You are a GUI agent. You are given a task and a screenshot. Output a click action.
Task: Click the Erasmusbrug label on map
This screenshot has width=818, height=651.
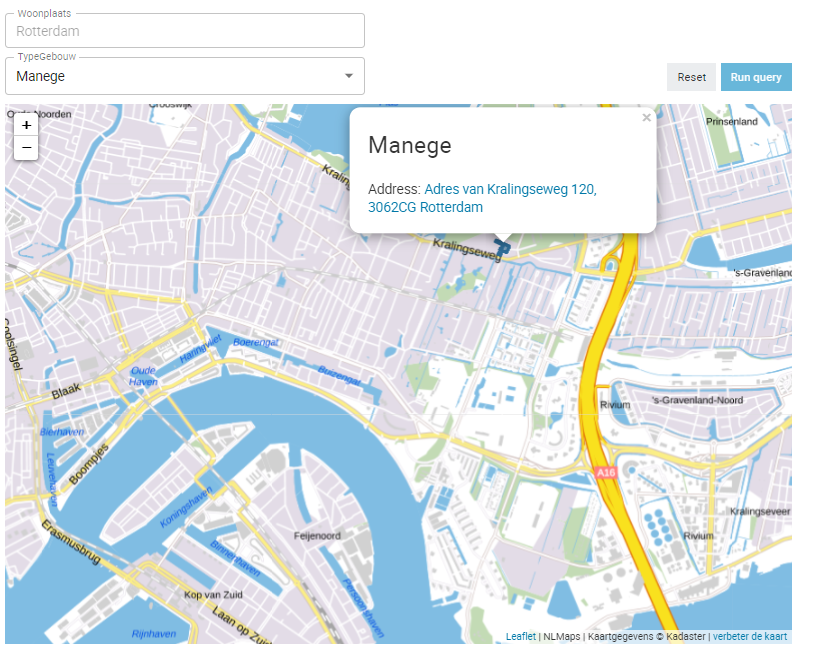pos(71,543)
